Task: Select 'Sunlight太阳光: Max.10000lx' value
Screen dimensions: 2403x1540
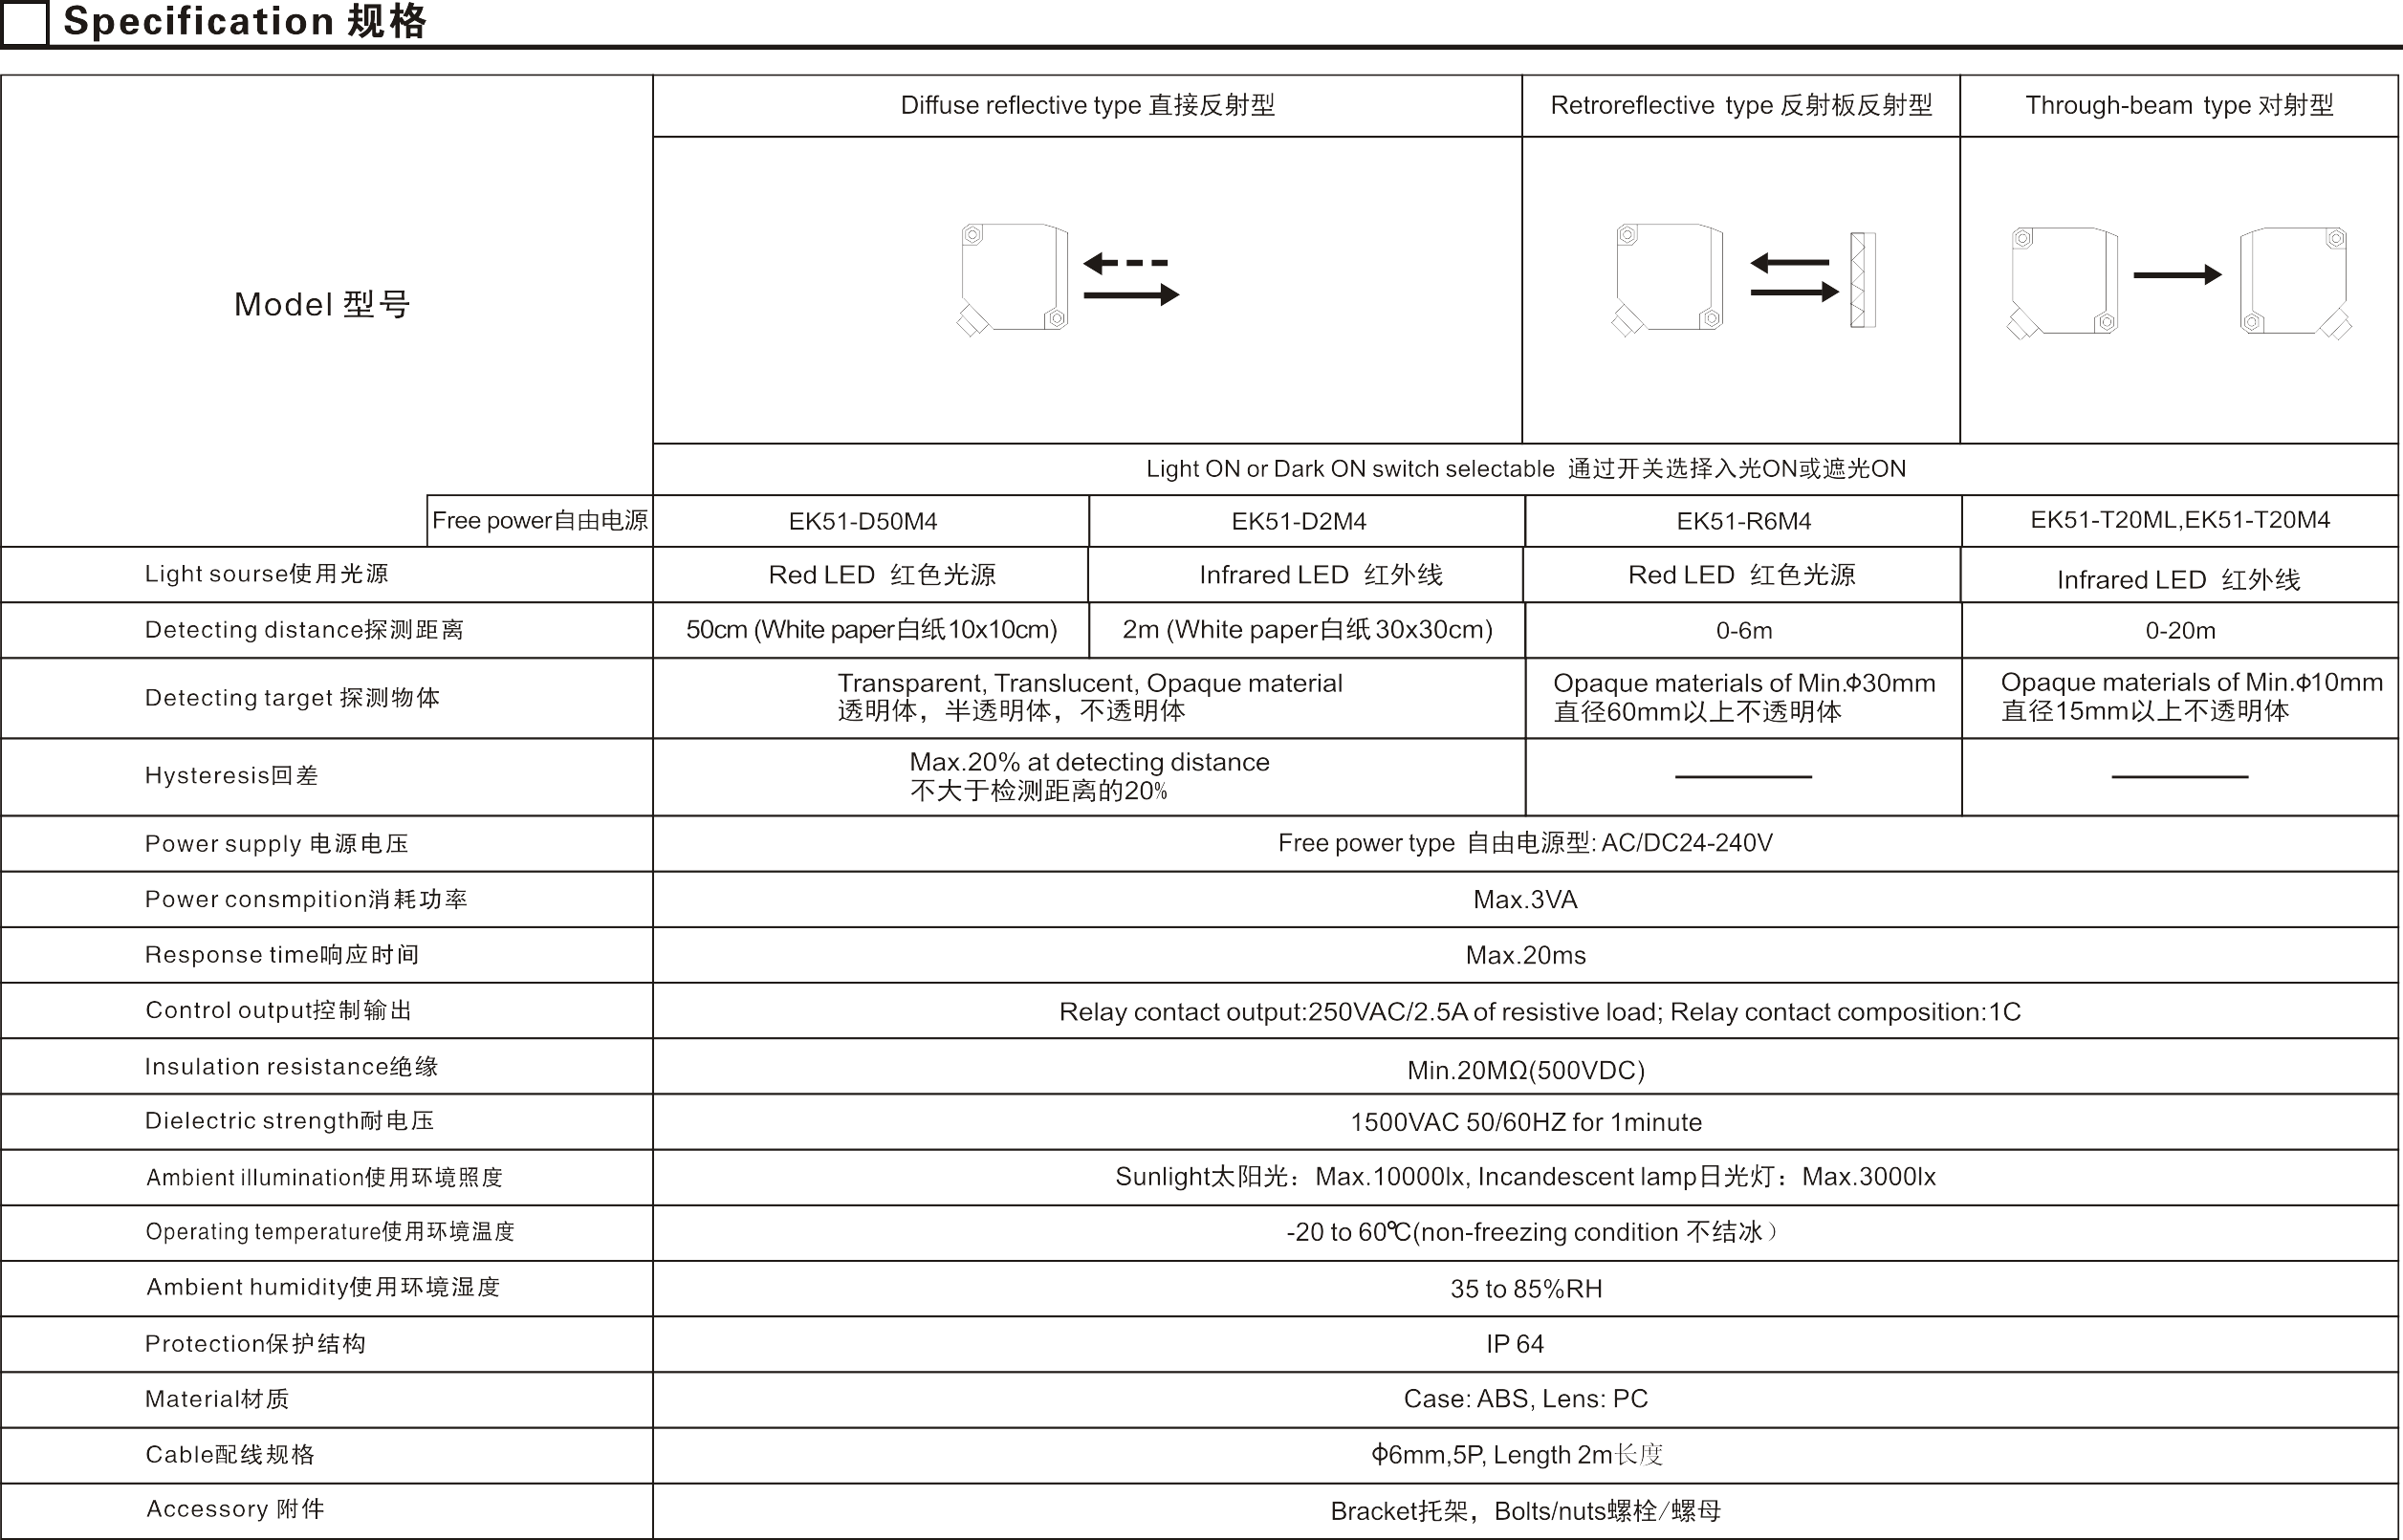Action: 1525,1177
